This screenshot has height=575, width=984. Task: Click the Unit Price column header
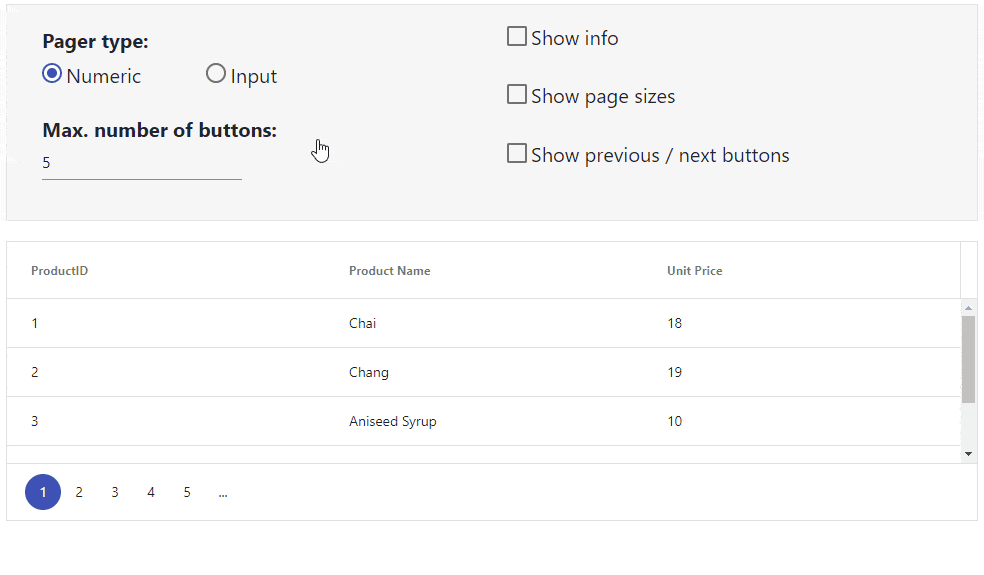coord(802,271)
